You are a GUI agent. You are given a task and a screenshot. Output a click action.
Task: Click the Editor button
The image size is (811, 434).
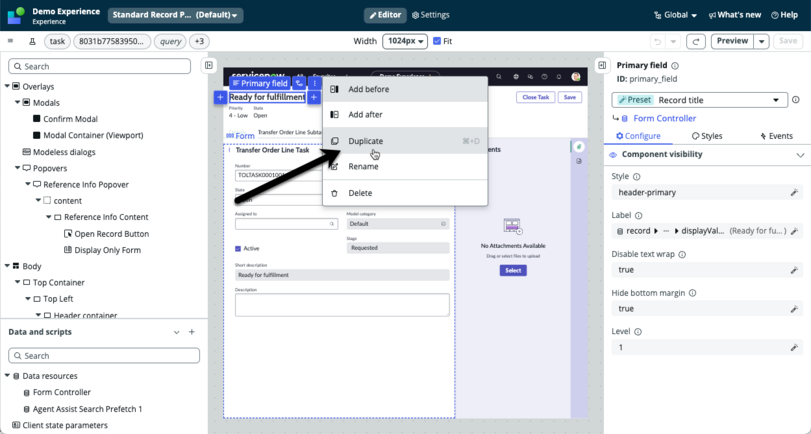point(385,15)
